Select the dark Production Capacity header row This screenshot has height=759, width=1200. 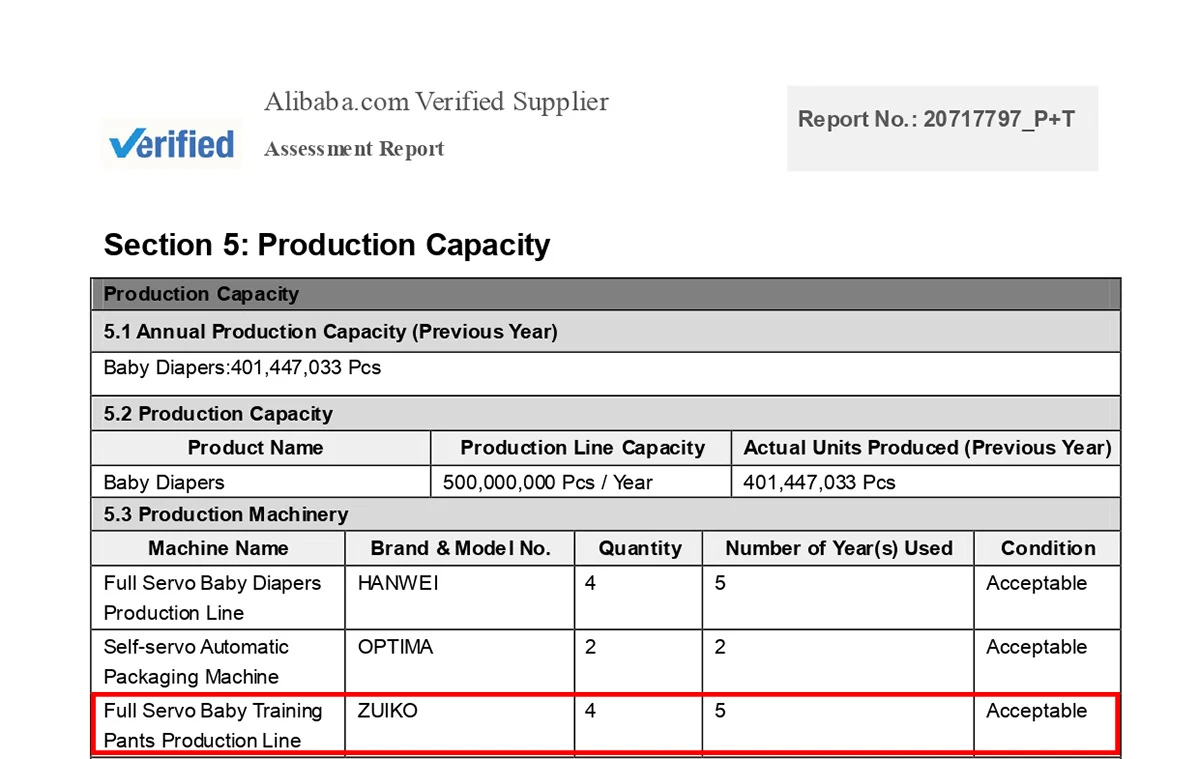(606, 294)
